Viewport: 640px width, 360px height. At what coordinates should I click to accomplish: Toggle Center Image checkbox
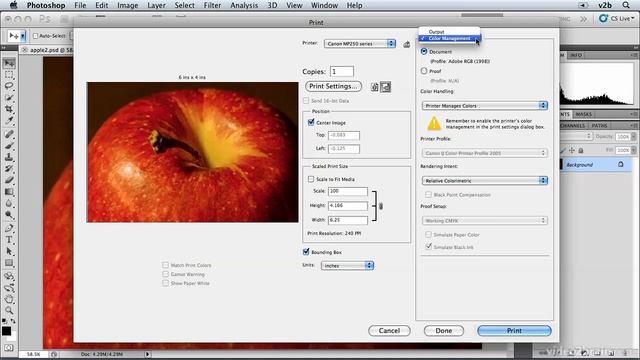311,122
